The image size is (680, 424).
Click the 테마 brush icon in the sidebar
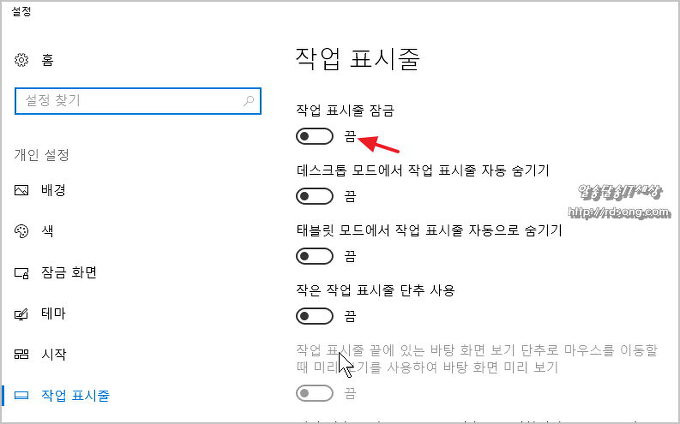pos(22,313)
